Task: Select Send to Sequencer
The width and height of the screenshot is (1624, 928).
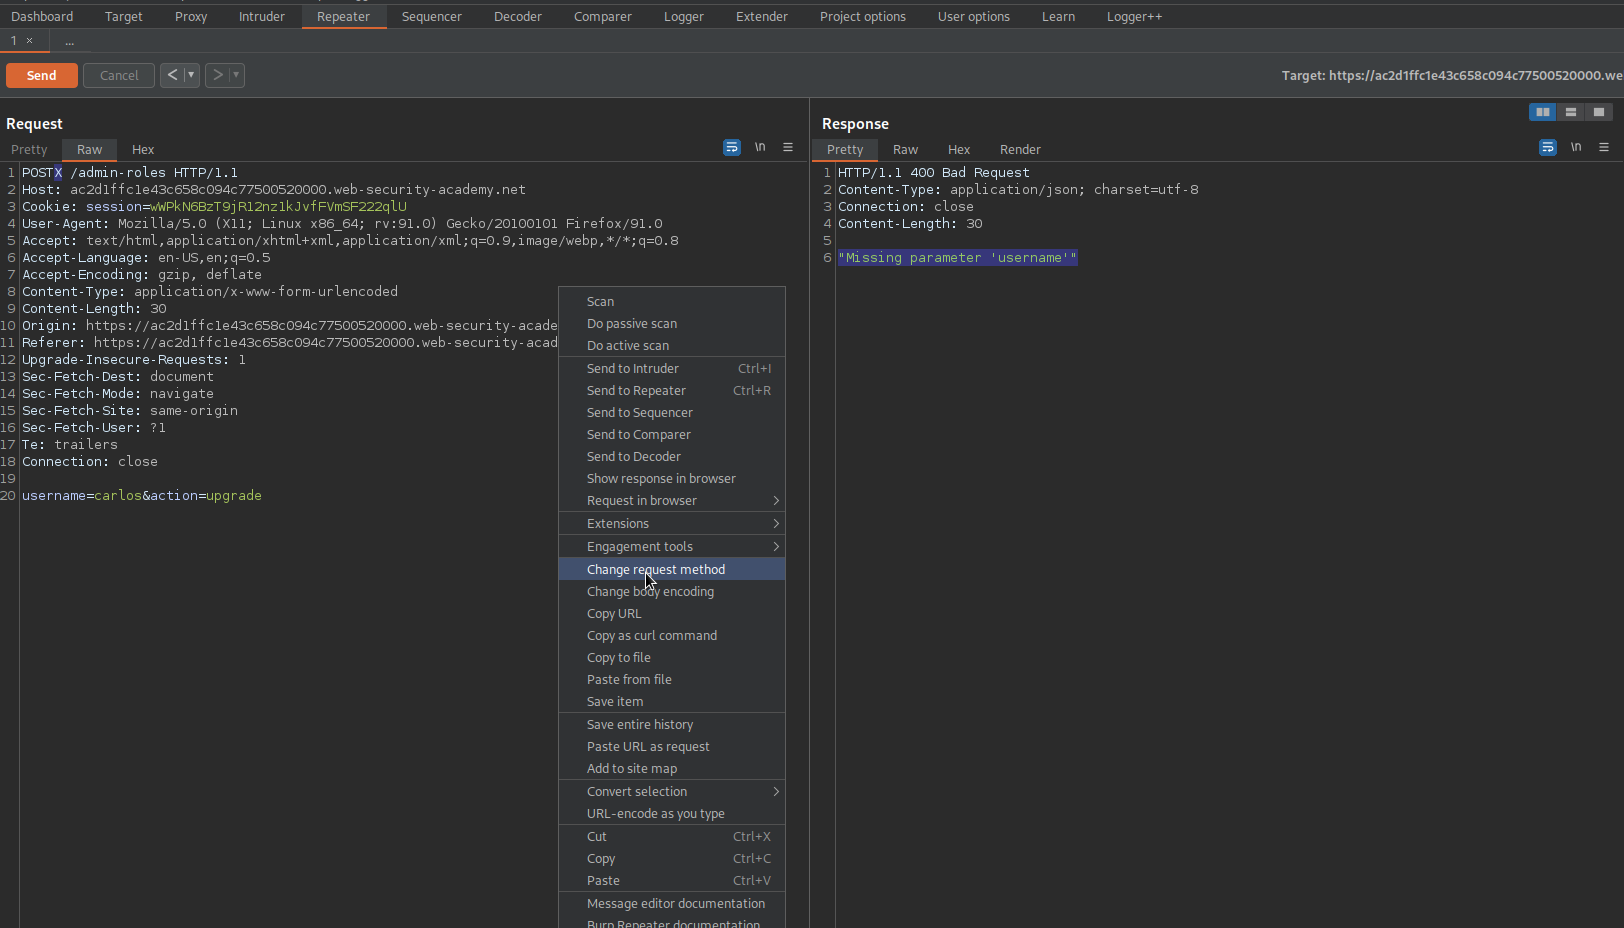Action: pyautogui.click(x=672, y=412)
